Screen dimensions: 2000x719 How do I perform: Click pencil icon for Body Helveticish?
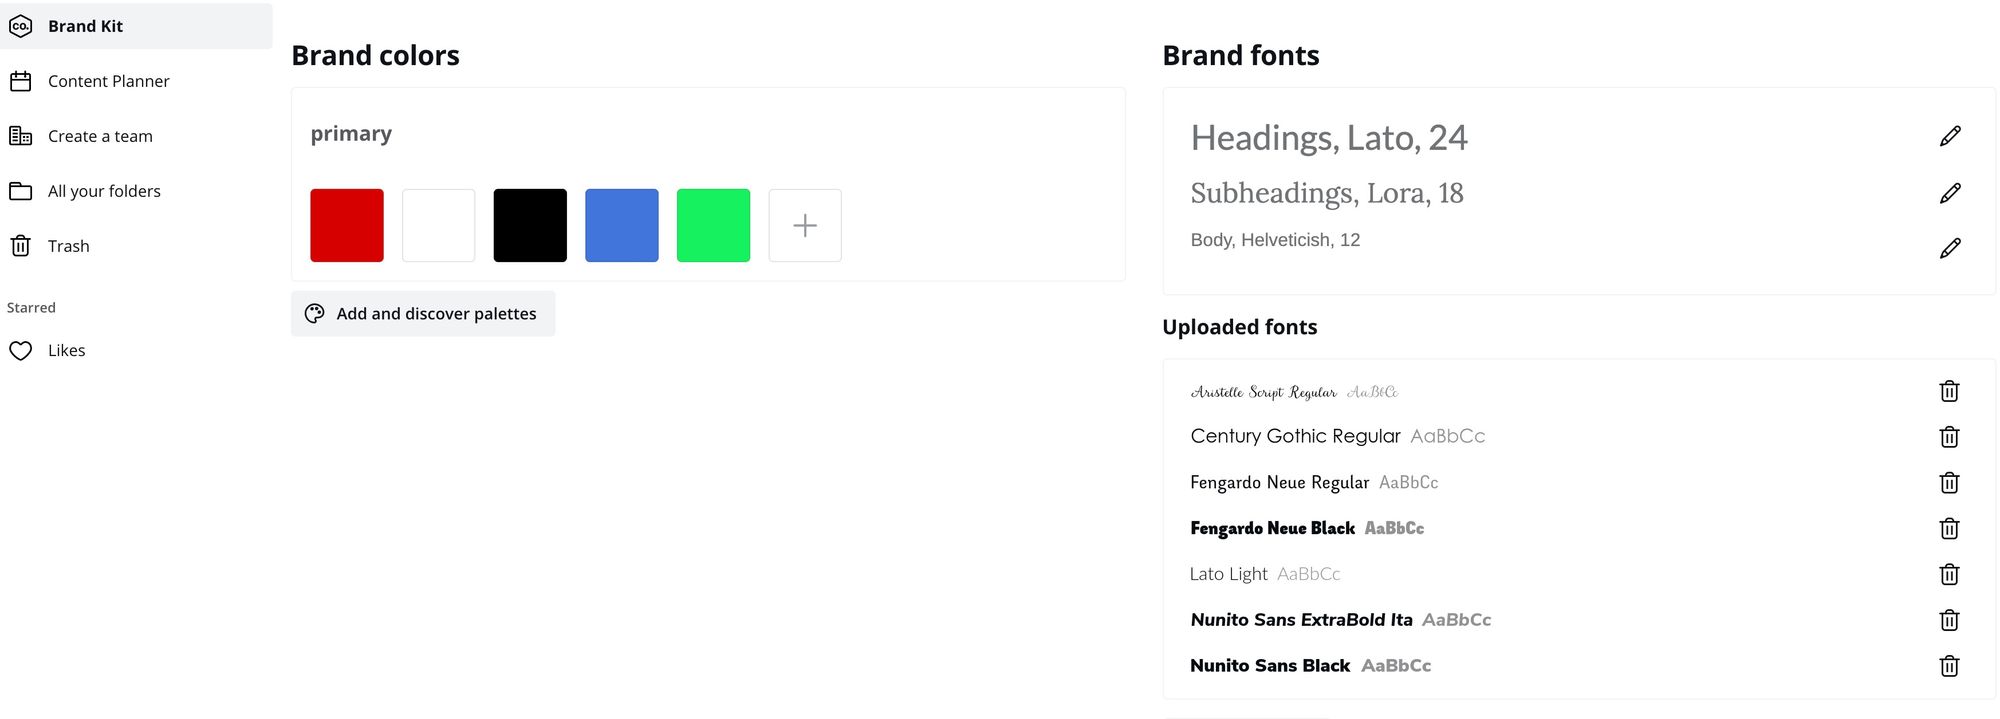point(1949,248)
